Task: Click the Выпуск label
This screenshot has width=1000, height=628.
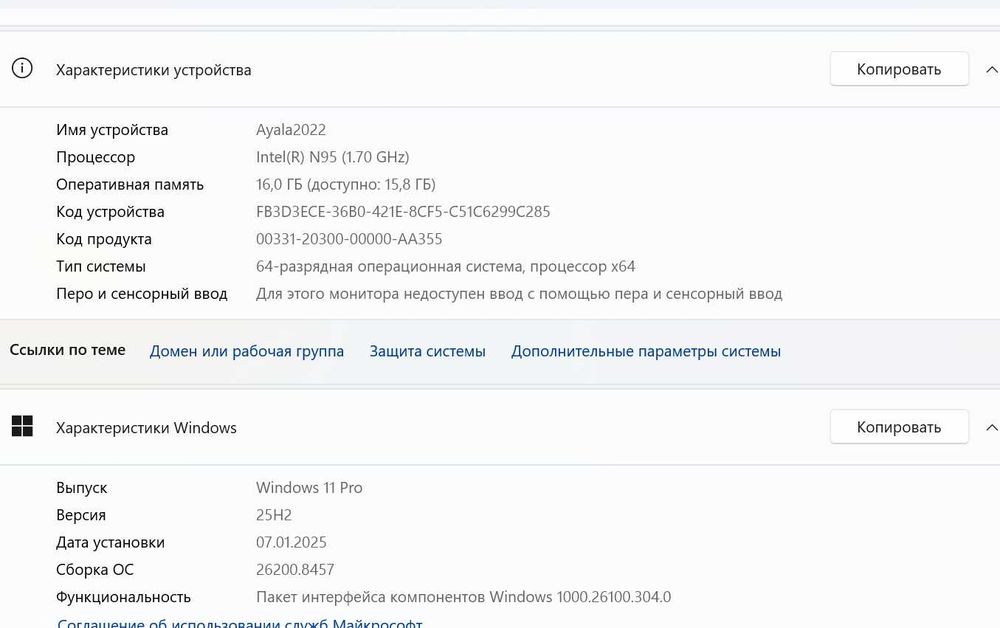Action: [x=82, y=488]
